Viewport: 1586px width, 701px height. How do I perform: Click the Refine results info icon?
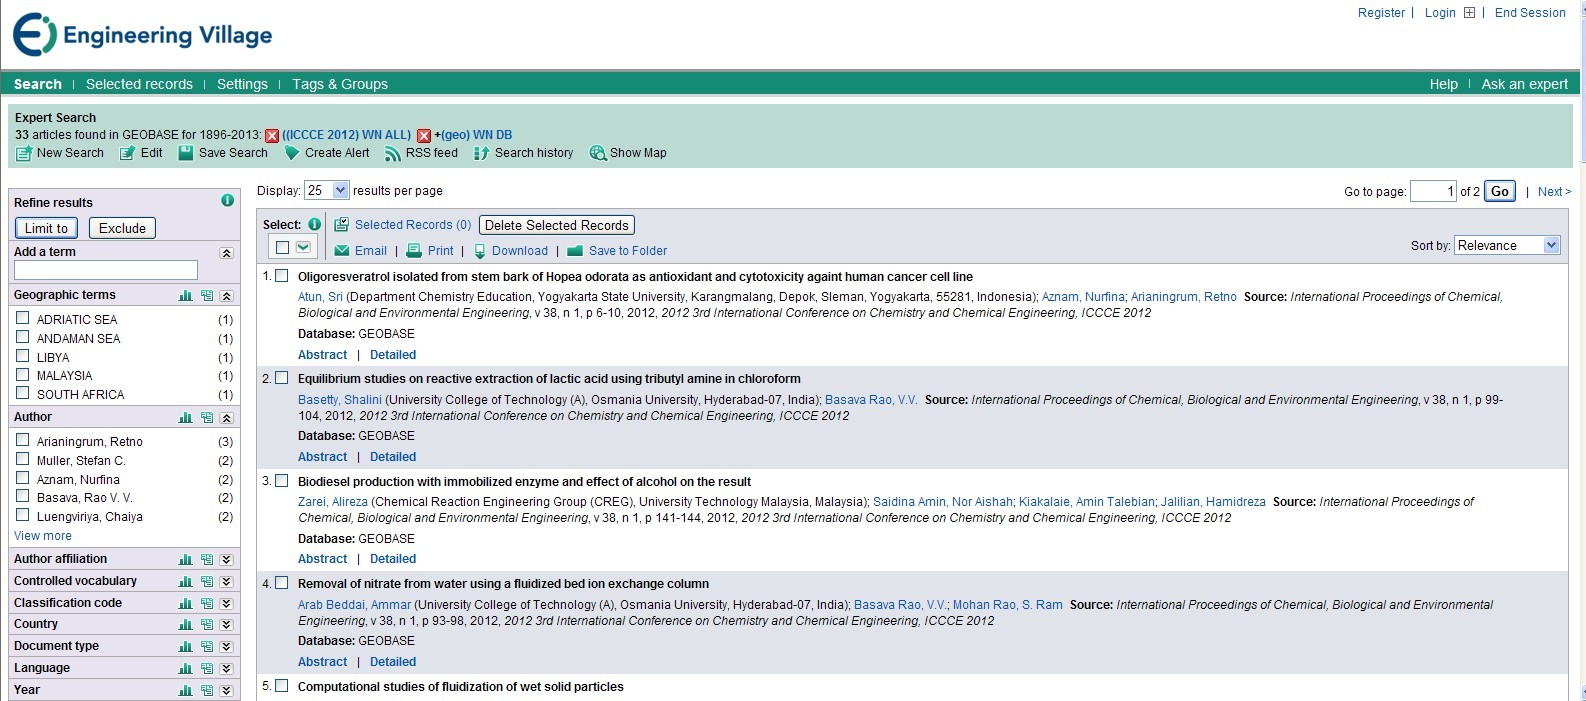[227, 200]
